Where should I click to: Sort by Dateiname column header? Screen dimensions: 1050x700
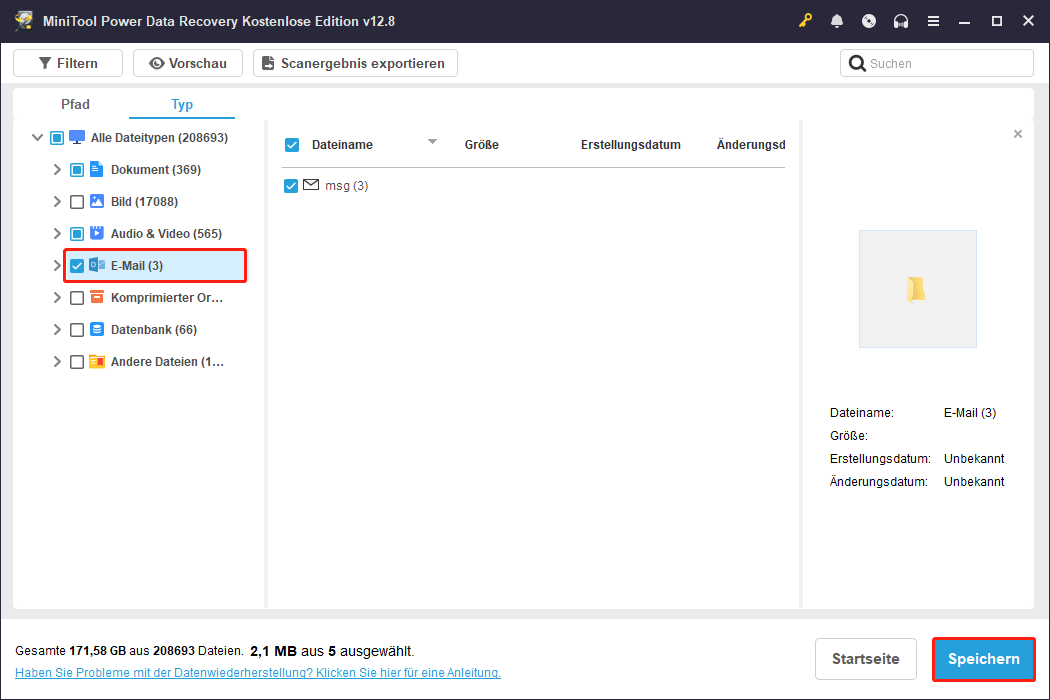coord(342,145)
